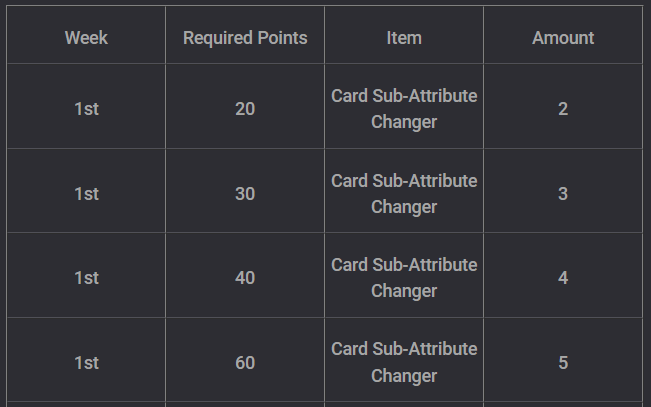The width and height of the screenshot is (651, 407).
Task: Select the Required Points cell showing 30
Action: pos(245,194)
